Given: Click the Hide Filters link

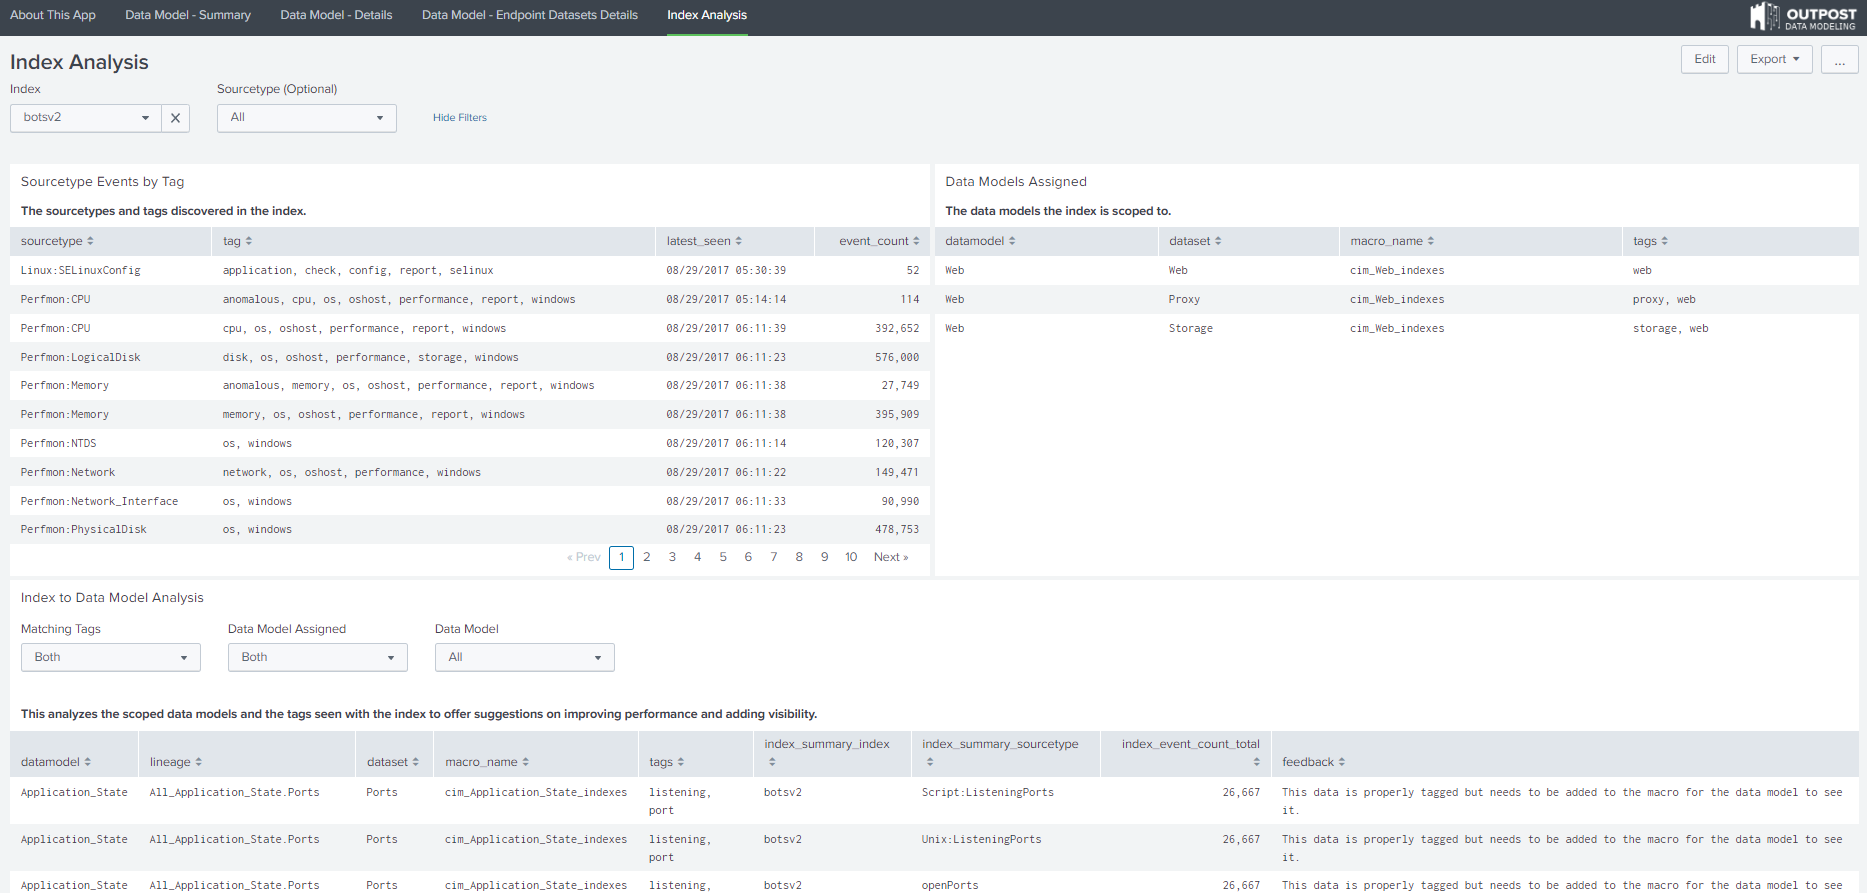Looking at the screenshot, I should point(460,118).
